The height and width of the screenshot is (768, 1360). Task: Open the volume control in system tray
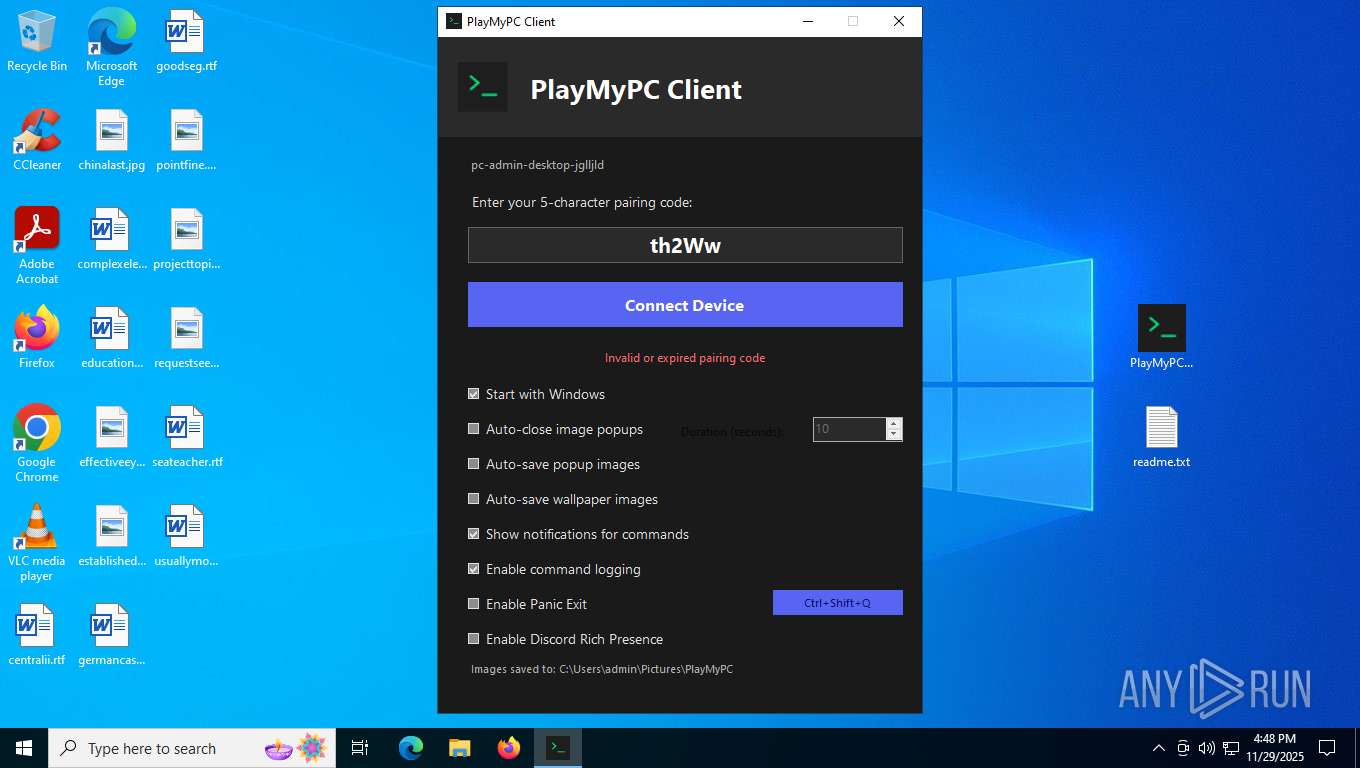(x=1207, y=748)
